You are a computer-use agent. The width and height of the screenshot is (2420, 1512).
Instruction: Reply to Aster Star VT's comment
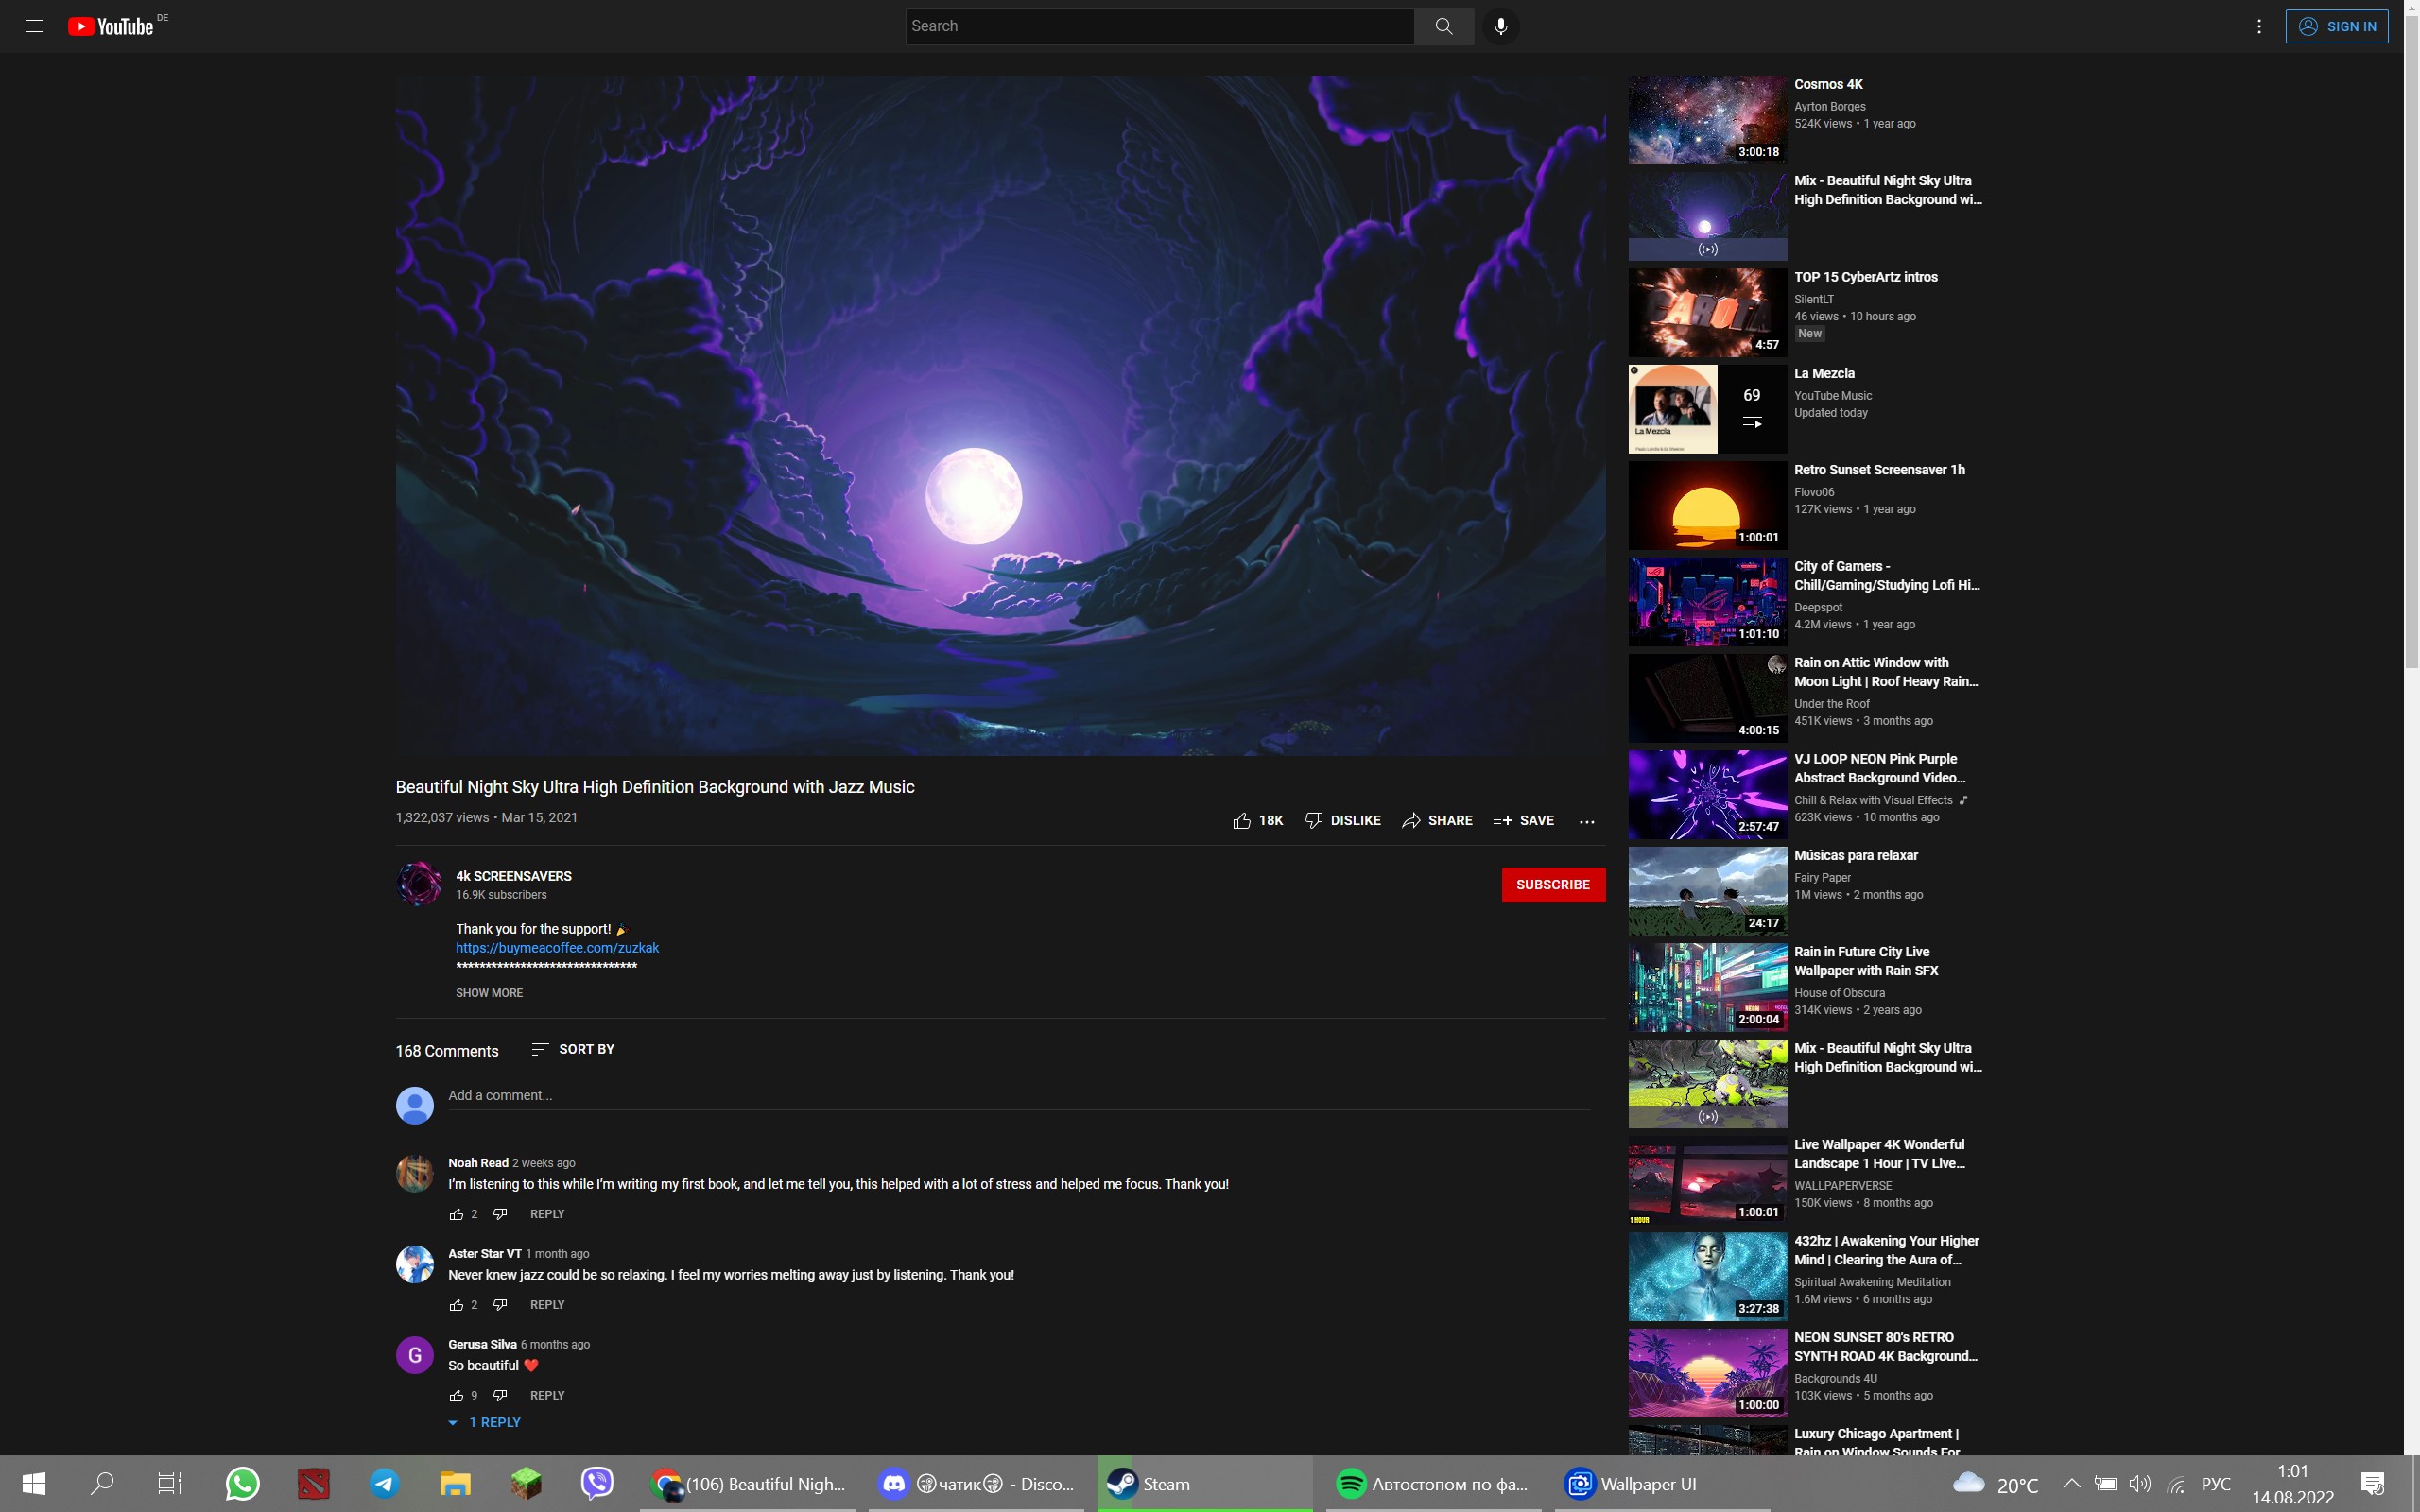[547, 1304]
